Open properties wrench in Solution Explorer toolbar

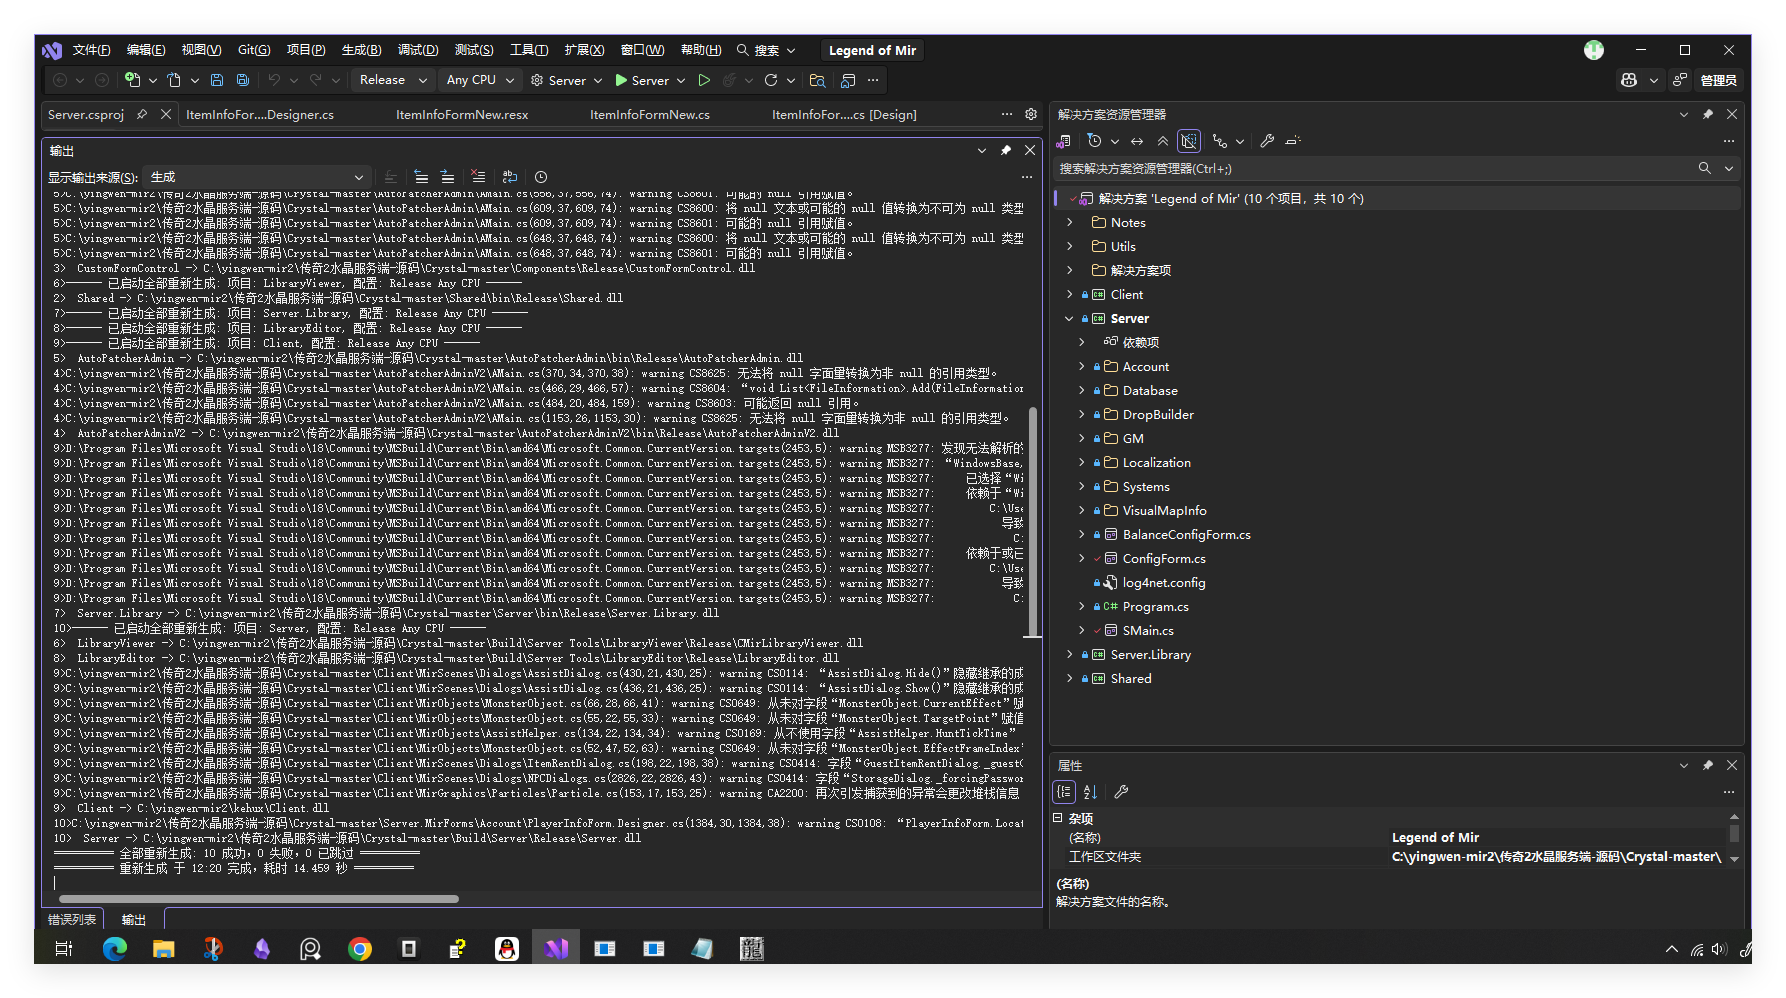tap(1267, 141)
